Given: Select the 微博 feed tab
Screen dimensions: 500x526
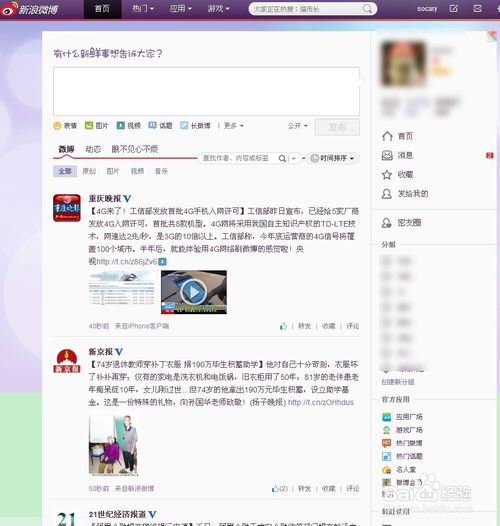Looking at the screenshot, I should [66, 149].
